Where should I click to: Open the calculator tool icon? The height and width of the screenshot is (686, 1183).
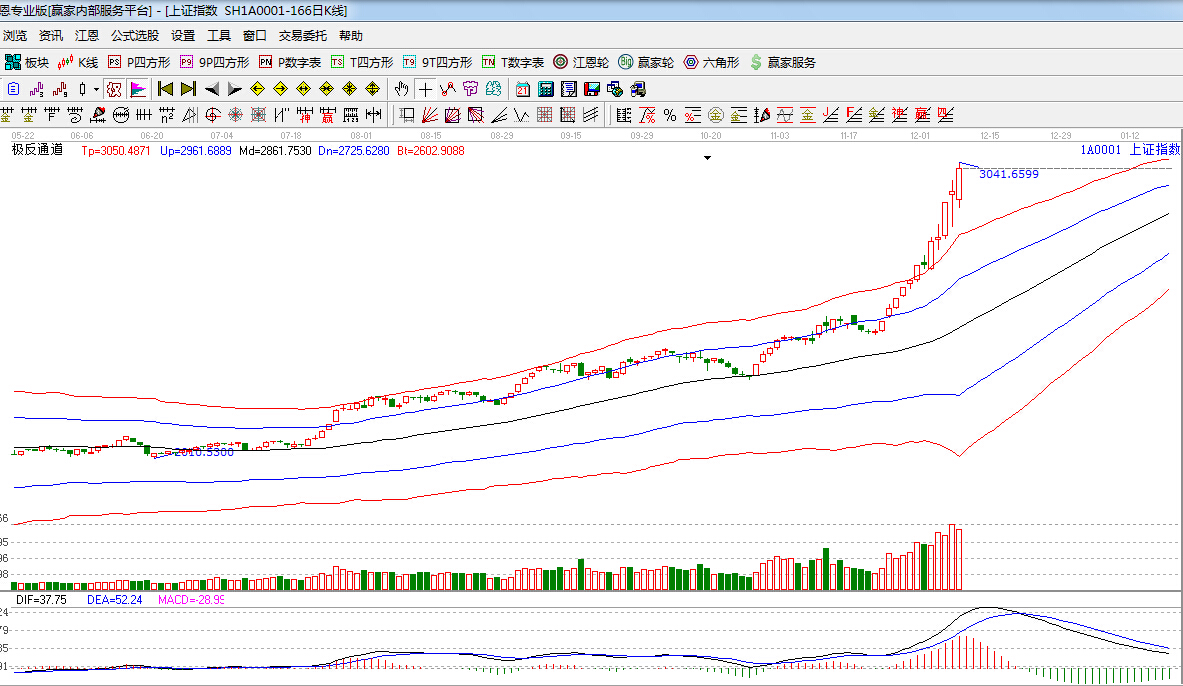pos(545,89)
